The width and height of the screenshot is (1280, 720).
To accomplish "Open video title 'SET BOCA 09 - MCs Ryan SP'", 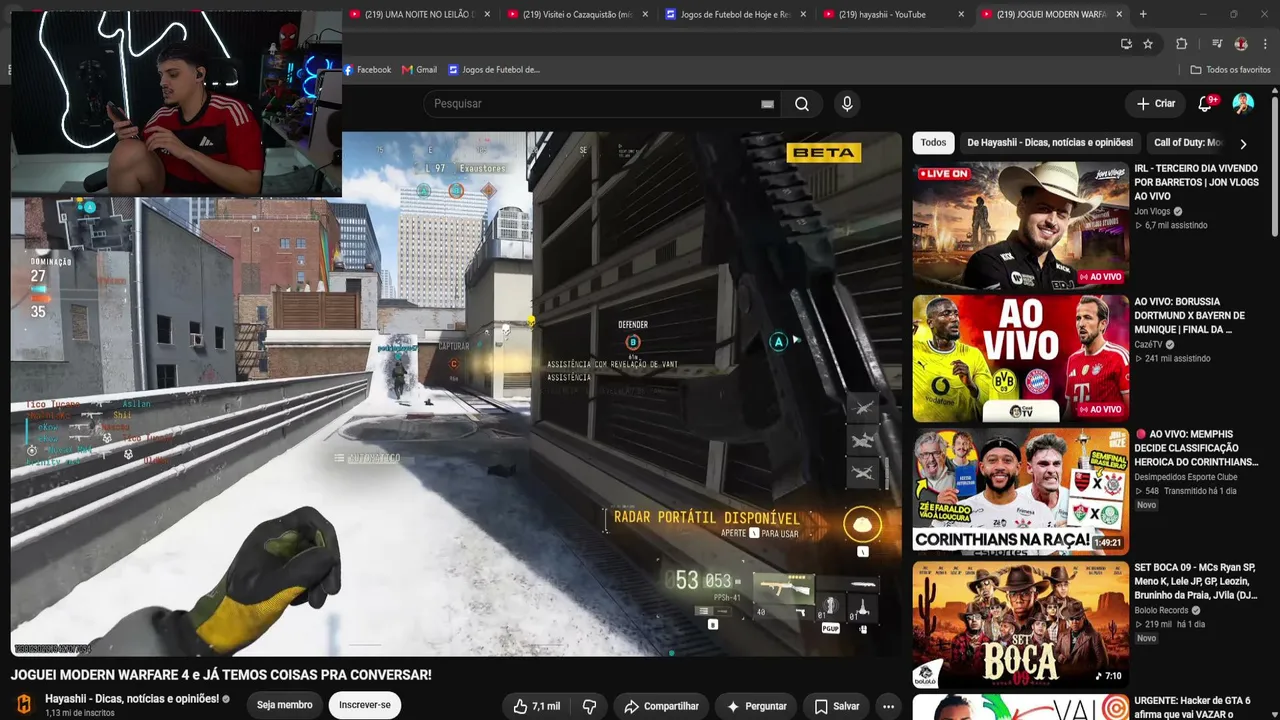I will pos(1196,581).
